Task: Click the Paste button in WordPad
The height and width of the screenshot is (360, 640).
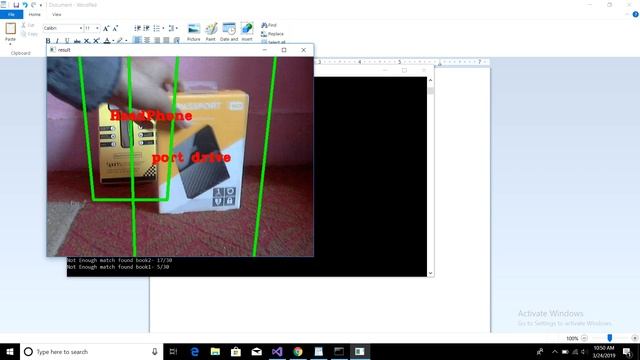Action: [11, 32]
